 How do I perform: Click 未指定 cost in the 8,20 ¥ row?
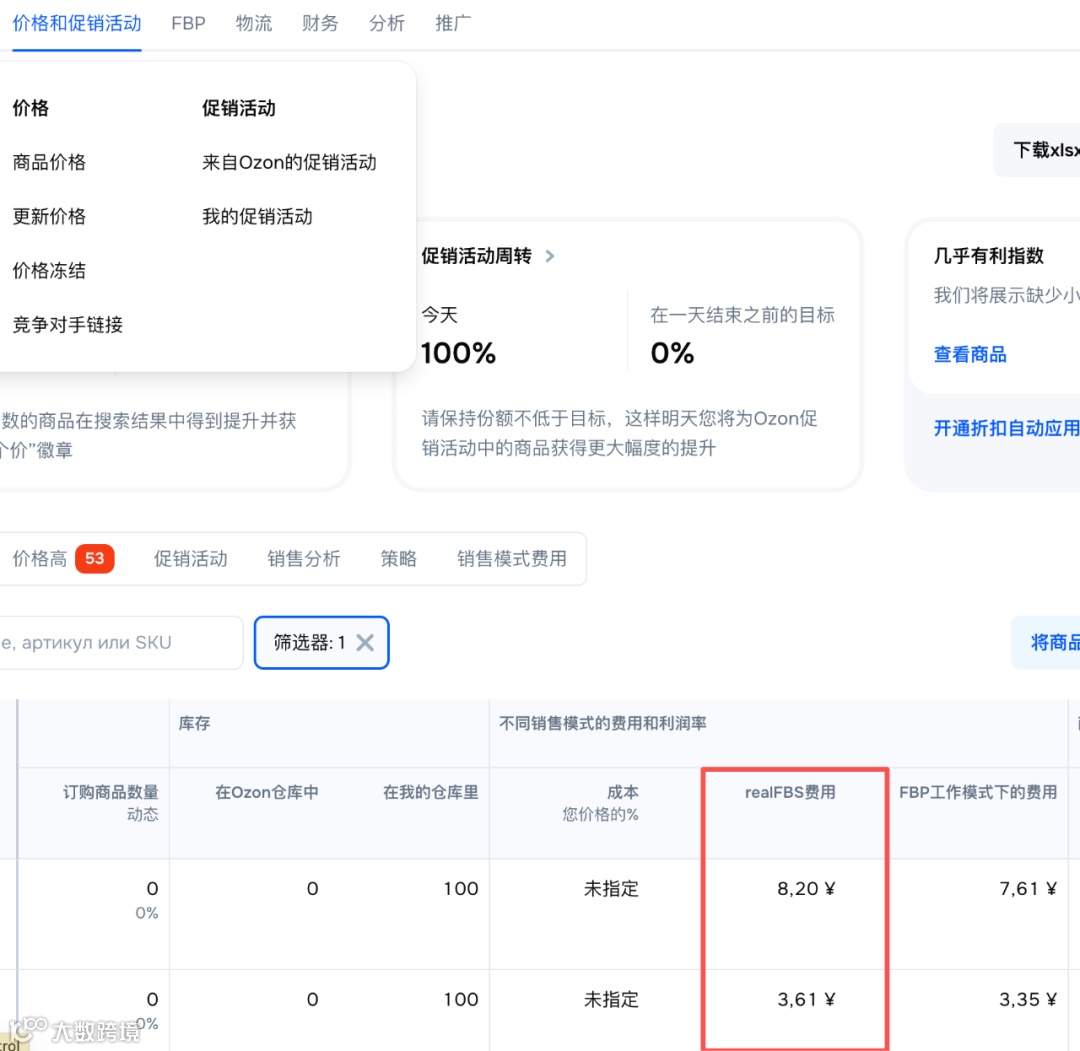tap(612, 888)
